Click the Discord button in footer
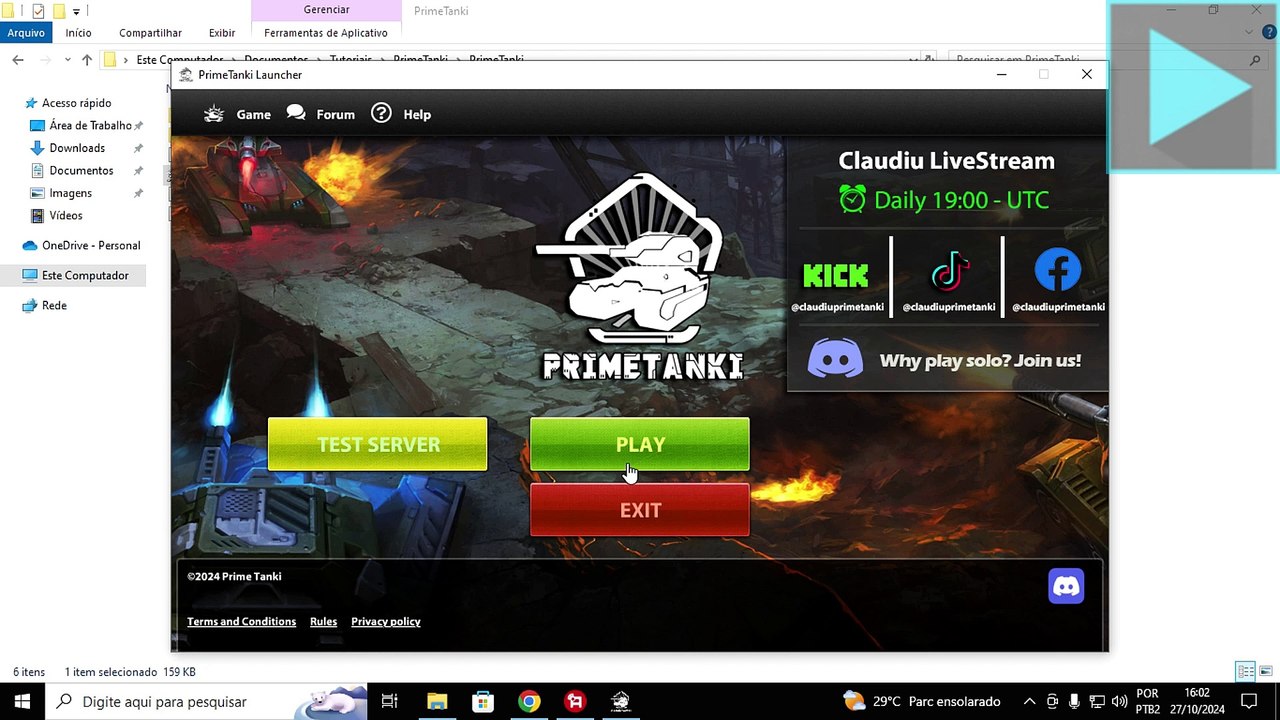Image resolution: width=1280 pixels, height=720 pixels. (1066, 586)
